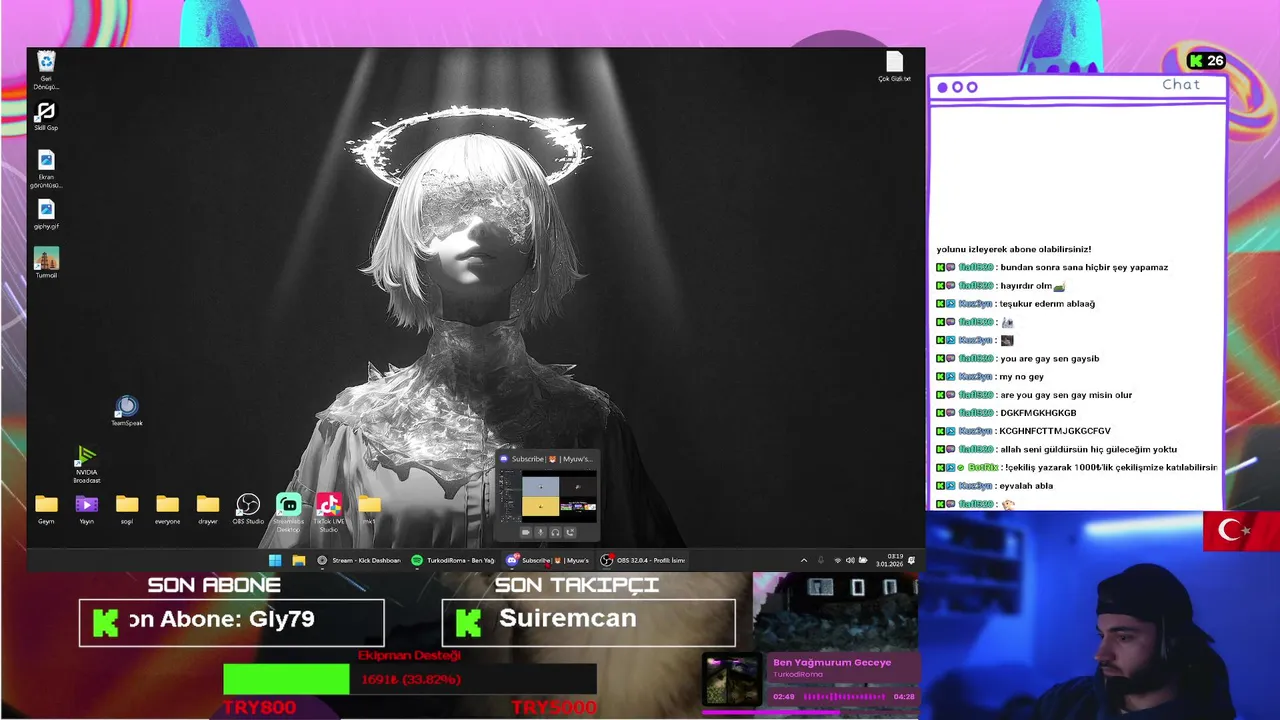Open the Windows Start menu
Viewport: 1280px width, 720px height.
pos(275,560)
